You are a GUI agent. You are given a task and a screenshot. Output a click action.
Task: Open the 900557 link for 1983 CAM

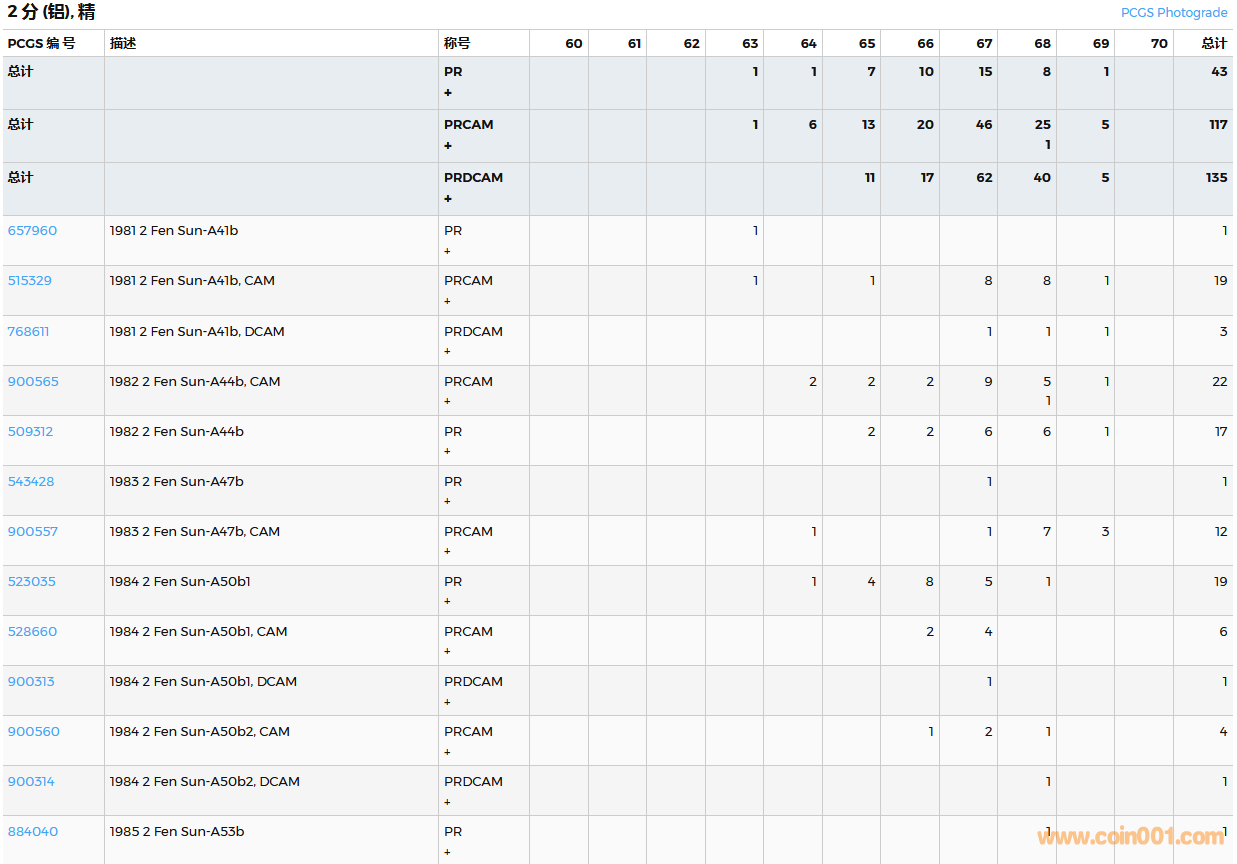coord(33,531)
